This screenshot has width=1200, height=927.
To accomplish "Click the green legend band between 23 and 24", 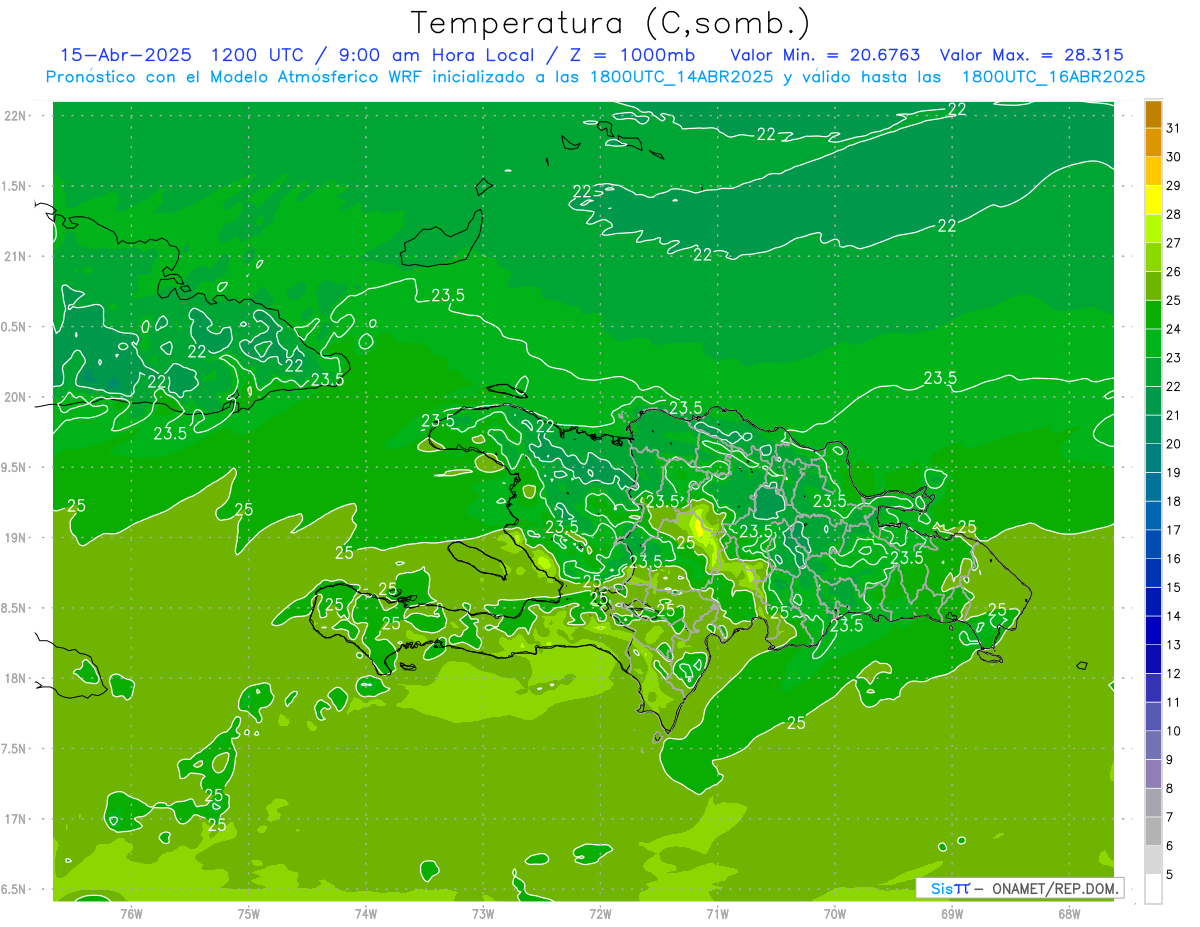I will [1153, 344].
